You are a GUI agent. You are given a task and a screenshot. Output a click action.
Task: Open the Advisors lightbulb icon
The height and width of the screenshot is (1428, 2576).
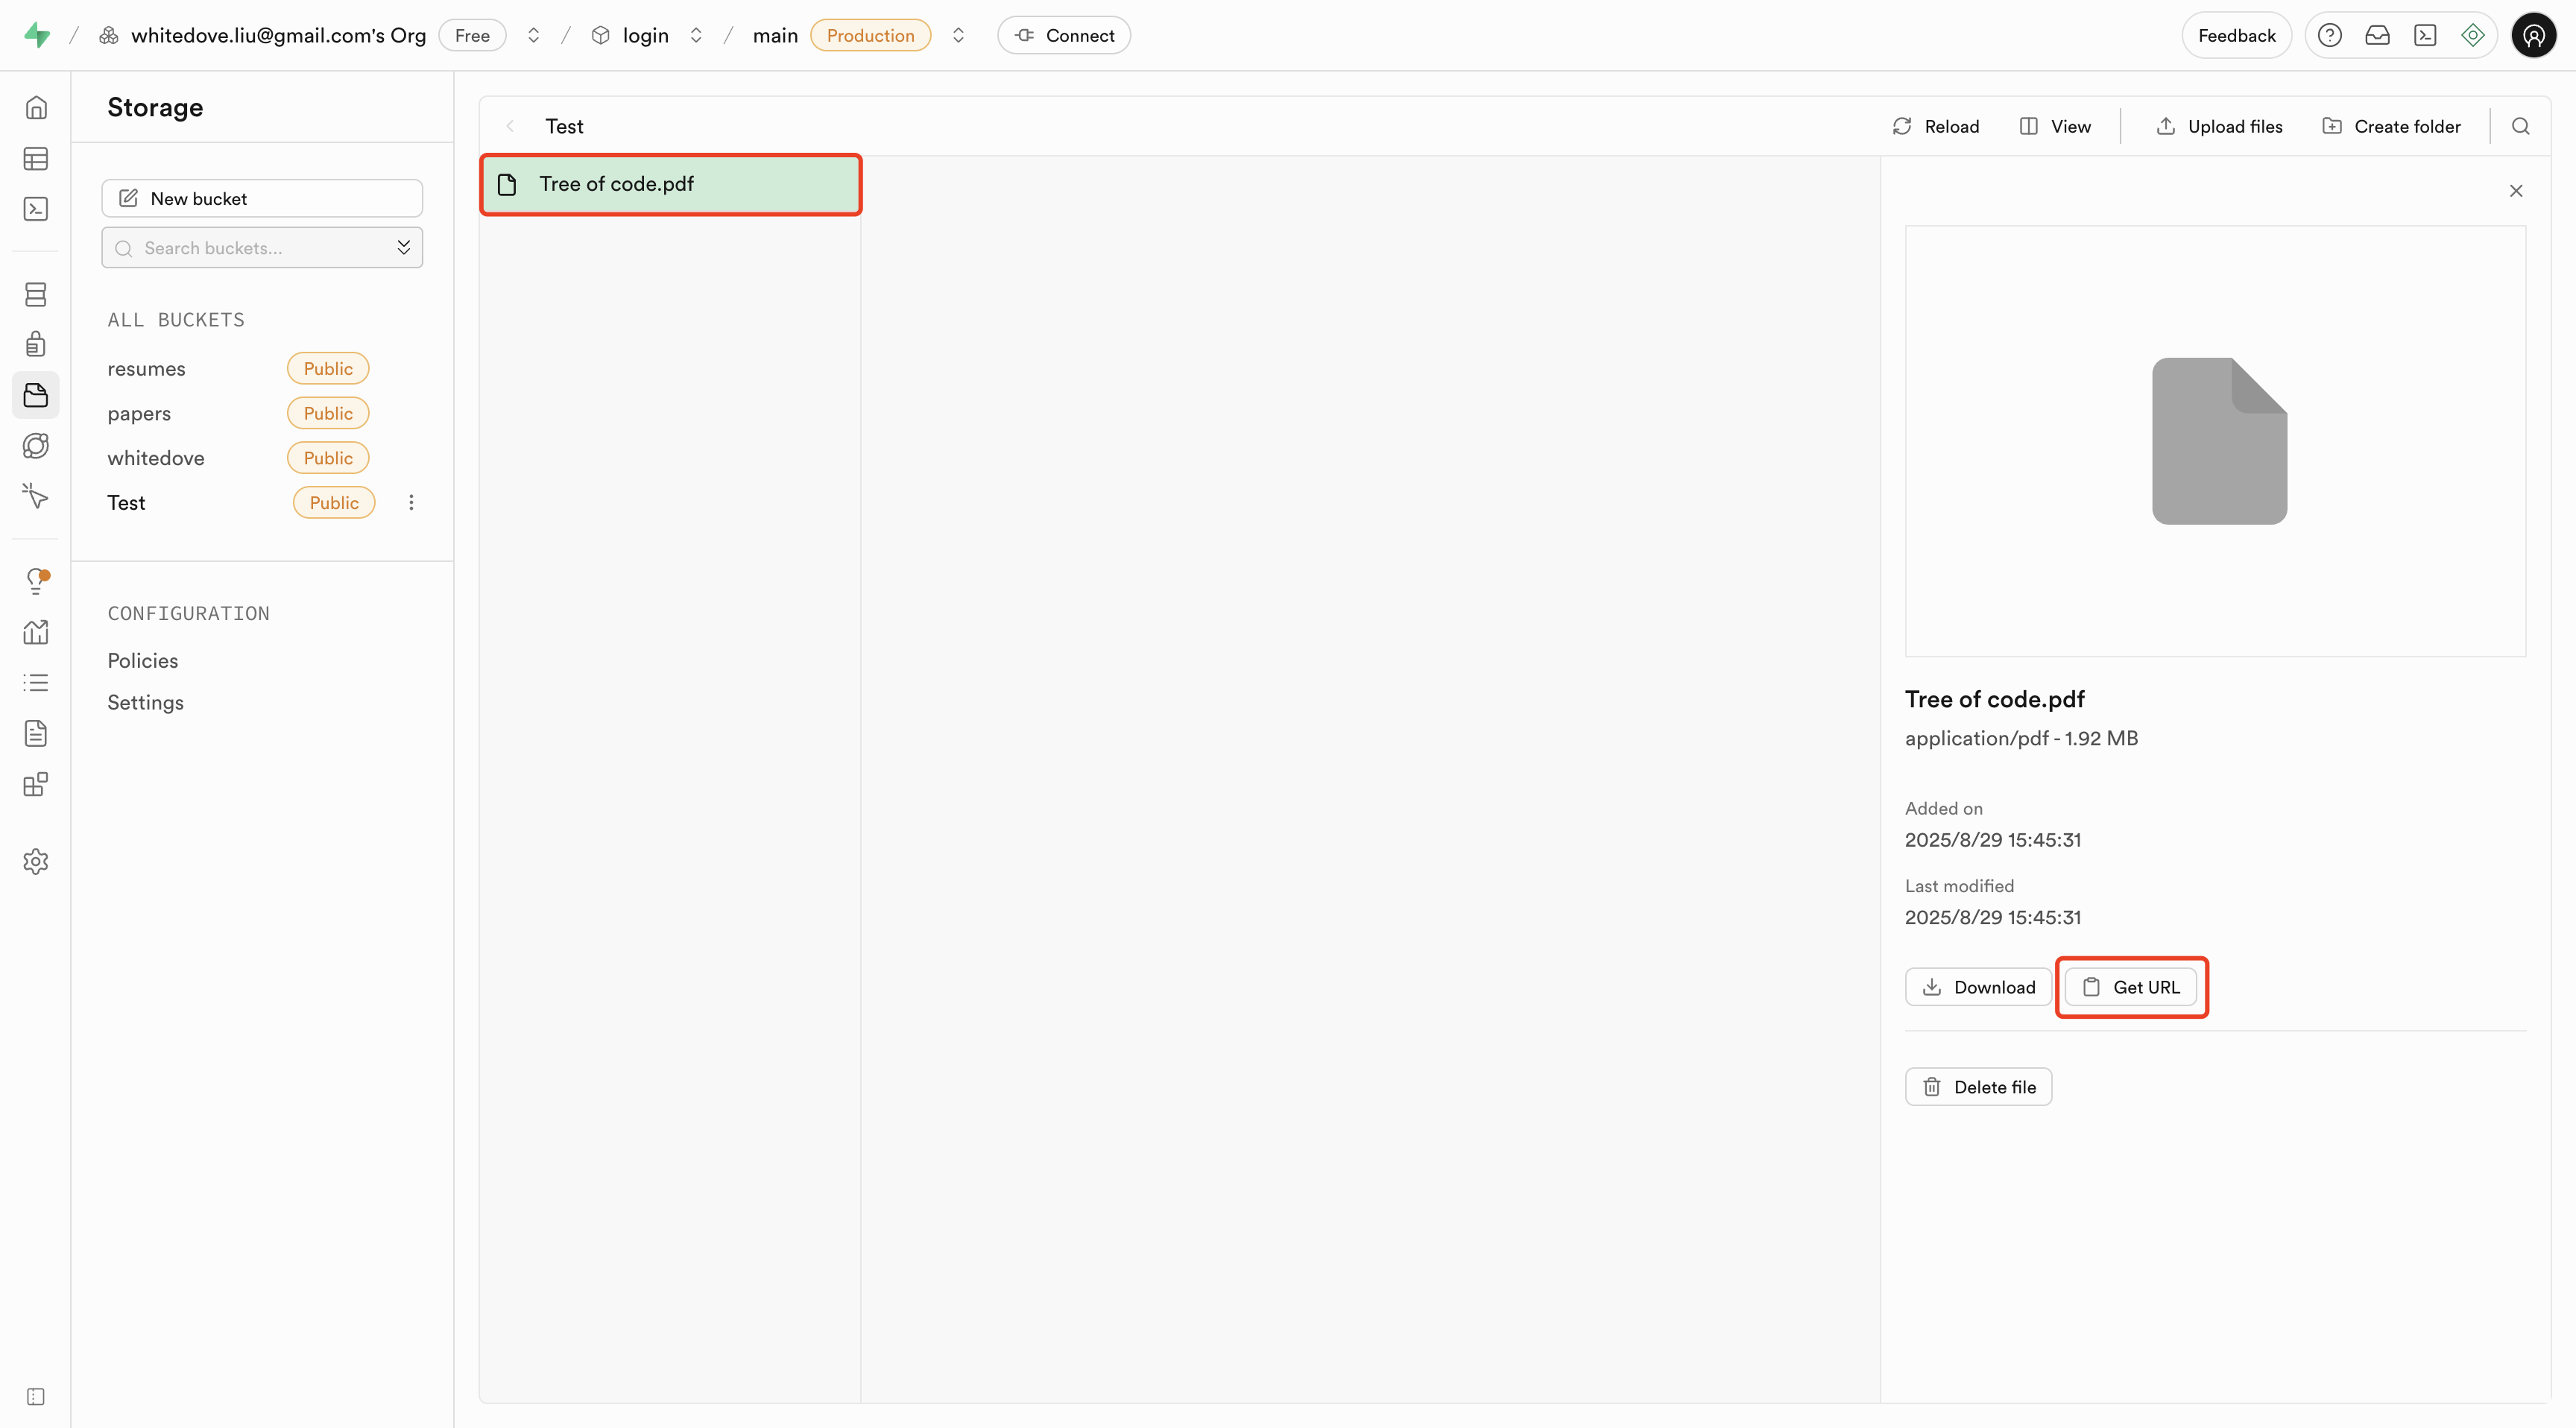point(36,580)
